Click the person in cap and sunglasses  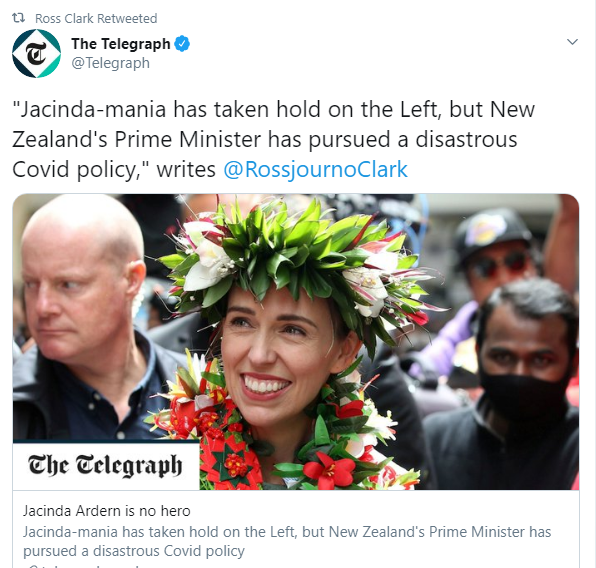494,259
